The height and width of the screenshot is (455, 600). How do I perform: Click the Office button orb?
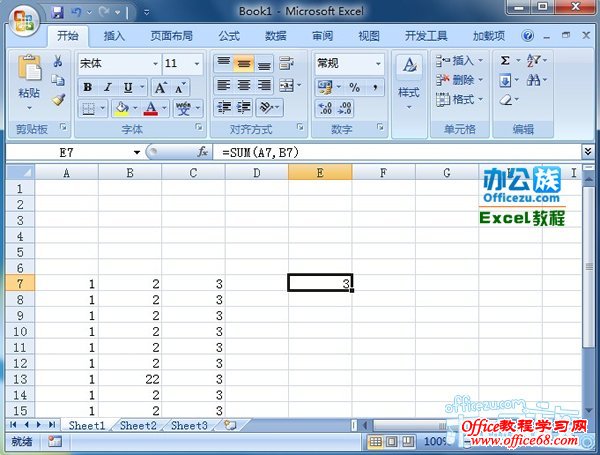click(x=24, y=19)
